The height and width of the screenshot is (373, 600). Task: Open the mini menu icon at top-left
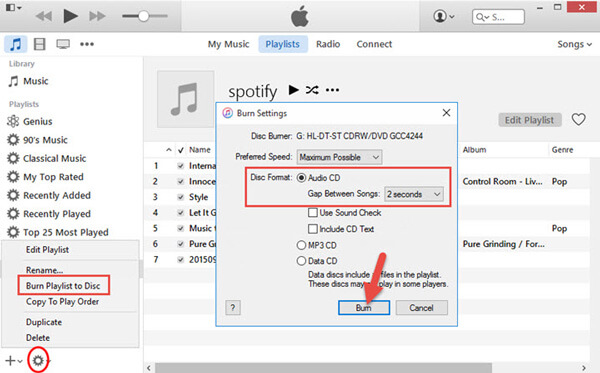pos(14,8)
